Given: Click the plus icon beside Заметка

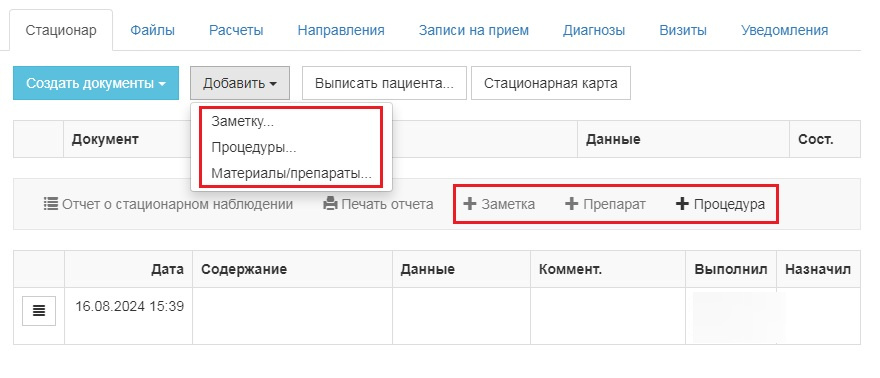Looking at the screenshot, I should 470,204.
